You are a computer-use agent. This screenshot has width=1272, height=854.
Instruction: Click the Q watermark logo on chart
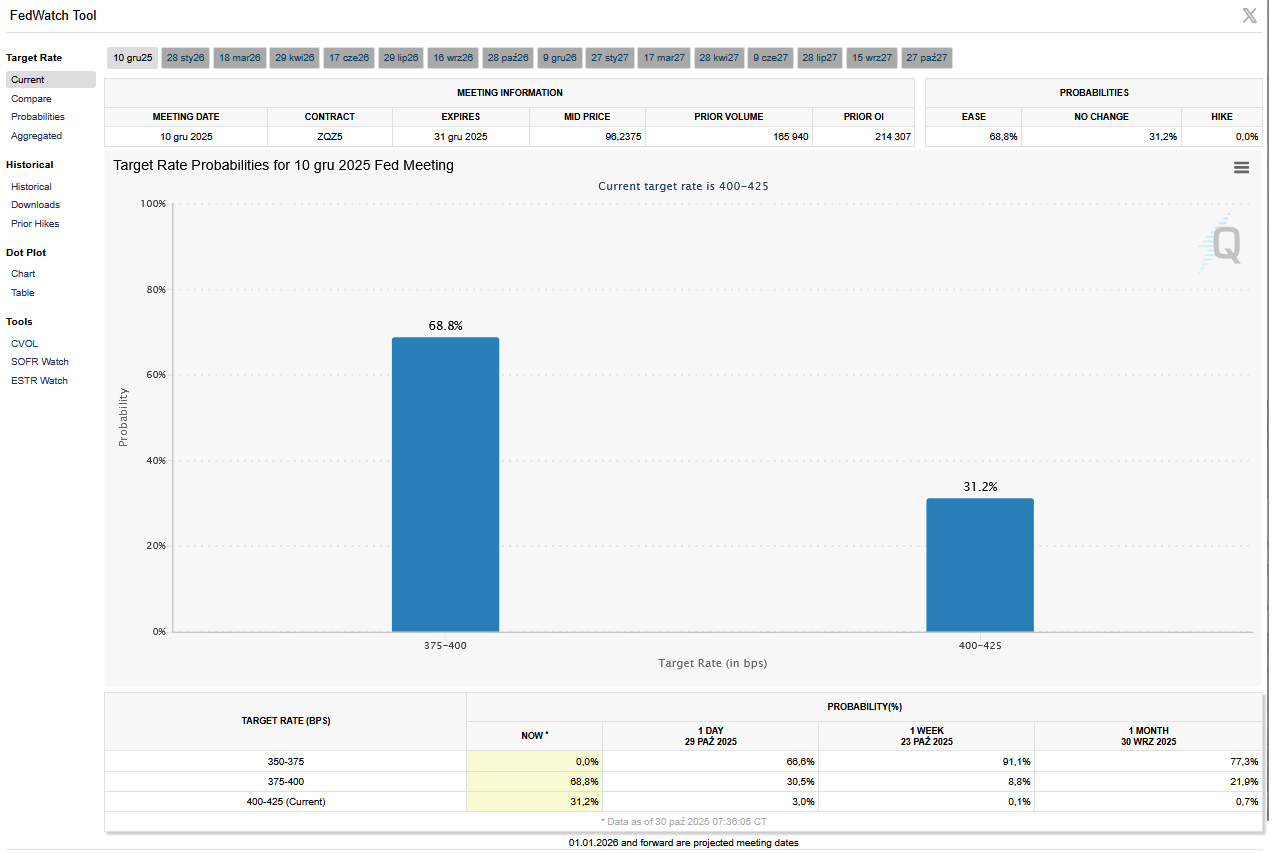[x=1223, y=244]
